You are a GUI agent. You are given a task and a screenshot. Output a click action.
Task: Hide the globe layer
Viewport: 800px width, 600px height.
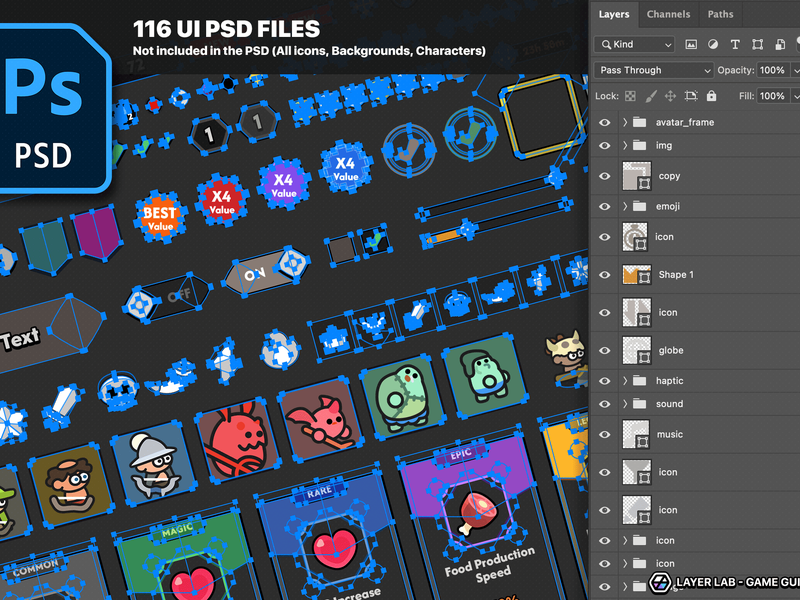point(605,351)
